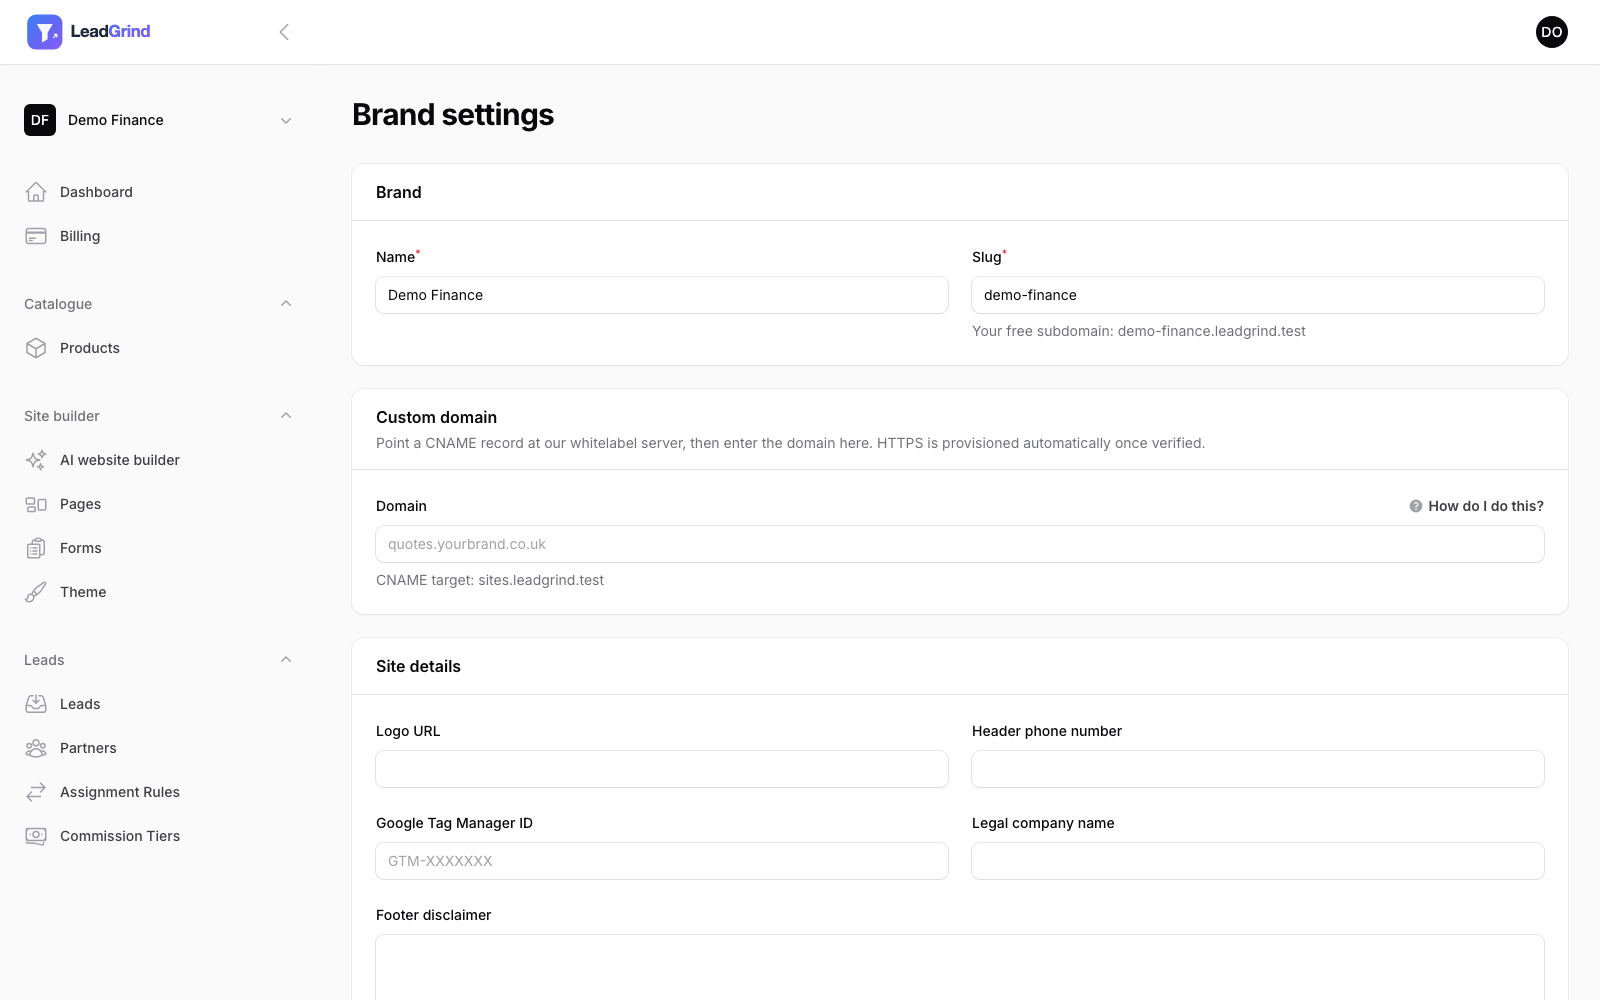The image size is (1600, 1000).
Task: Open Products in the sidebar
Action: [x=160, y=348]
